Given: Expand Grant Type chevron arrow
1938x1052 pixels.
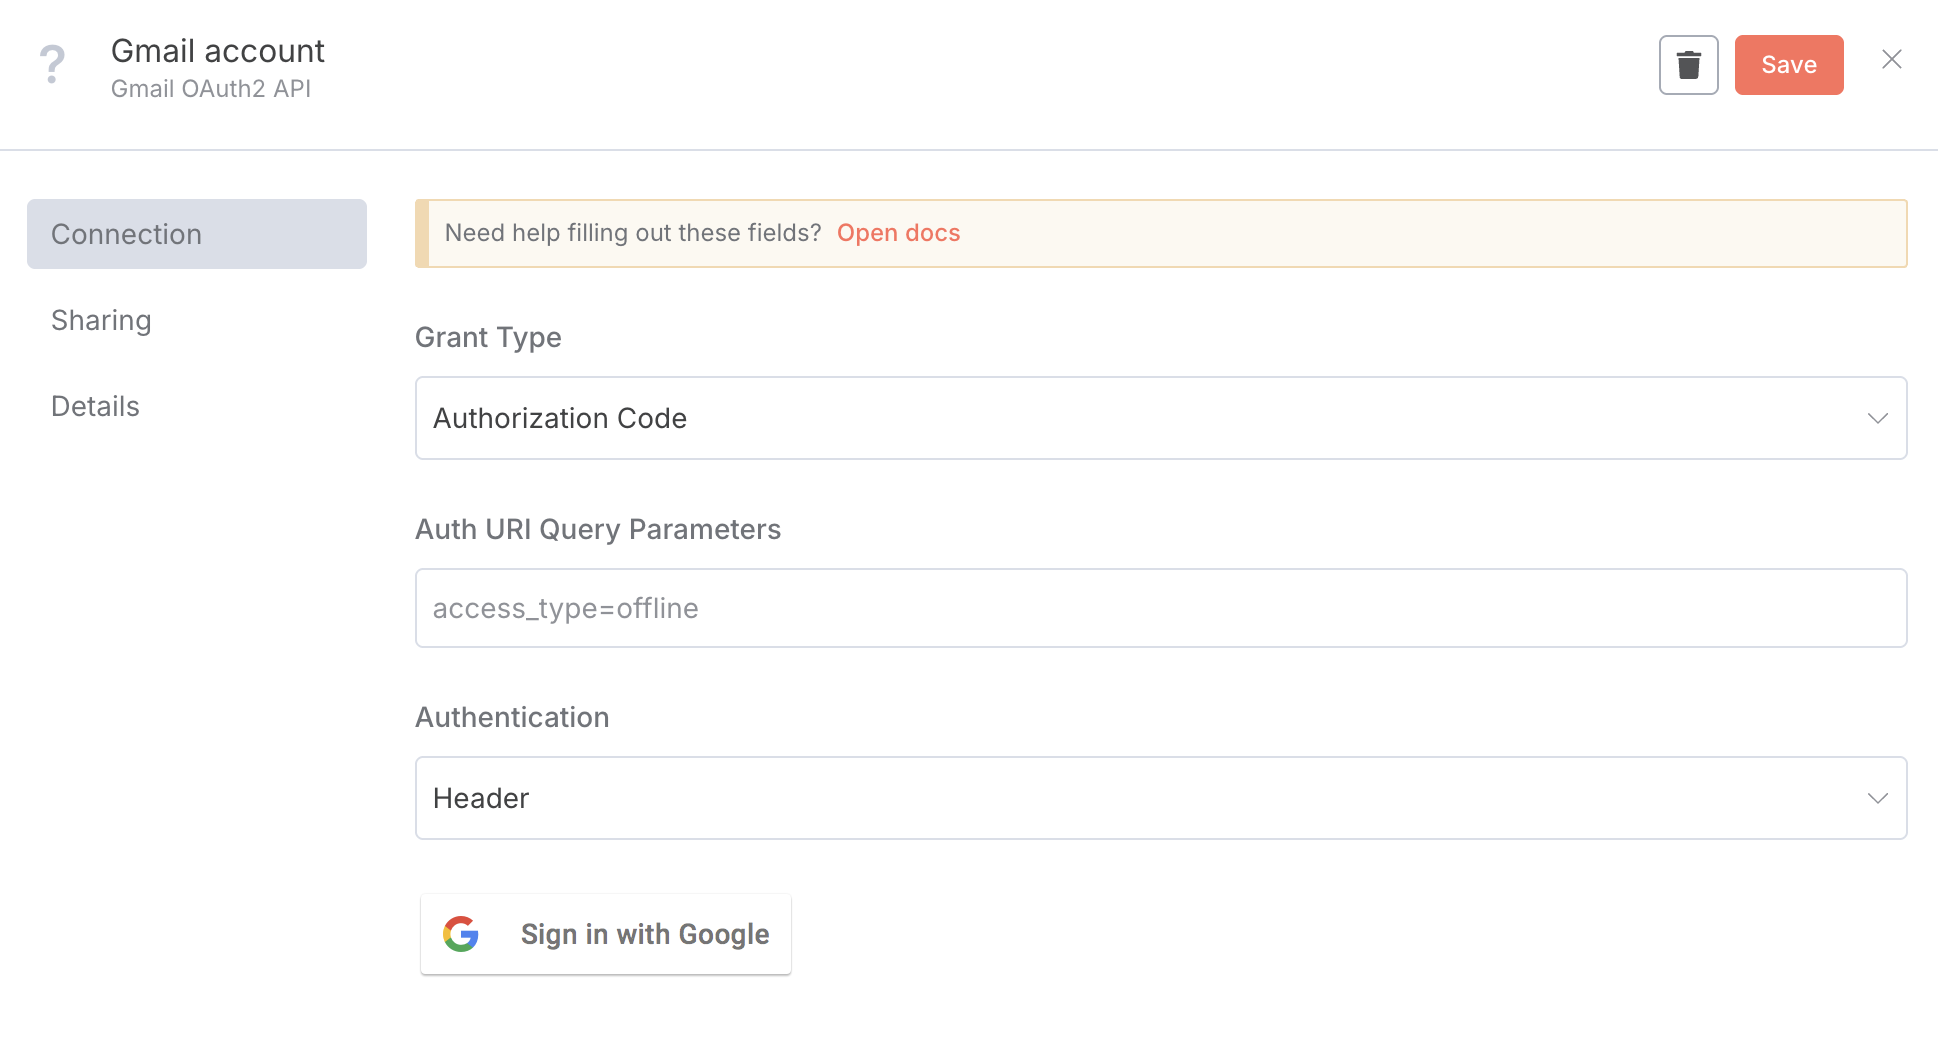Looking at the screenshot, I should click(x=1877, y=418).
